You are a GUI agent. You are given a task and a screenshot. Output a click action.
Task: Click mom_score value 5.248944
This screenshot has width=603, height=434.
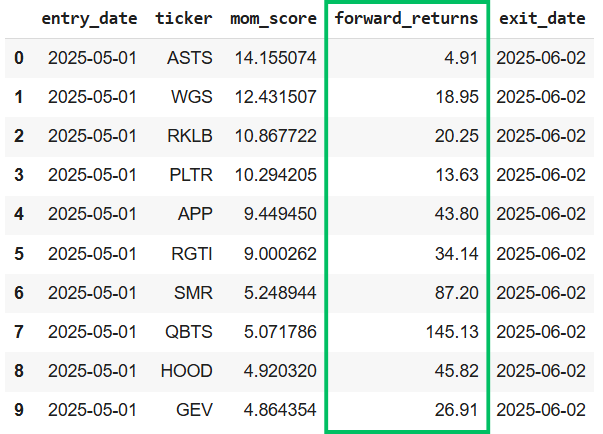point(280,293)
